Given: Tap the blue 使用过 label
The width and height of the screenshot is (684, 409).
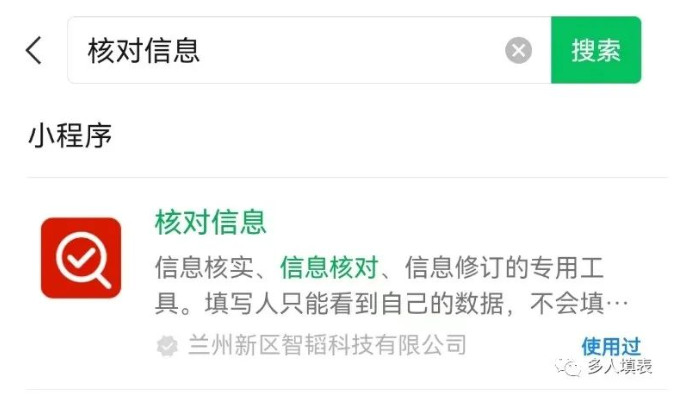Looking at the screenshot, I should pos(611,347).
